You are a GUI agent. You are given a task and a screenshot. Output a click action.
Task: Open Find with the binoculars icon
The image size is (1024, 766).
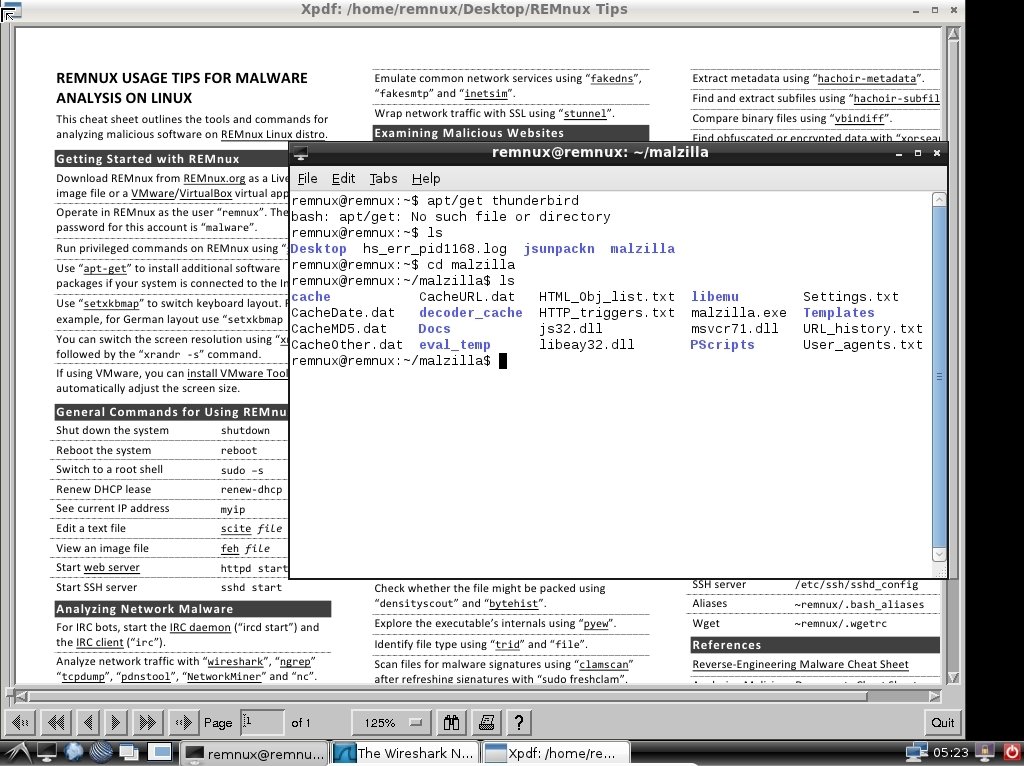pyautogui.click(x=451, y=722)
